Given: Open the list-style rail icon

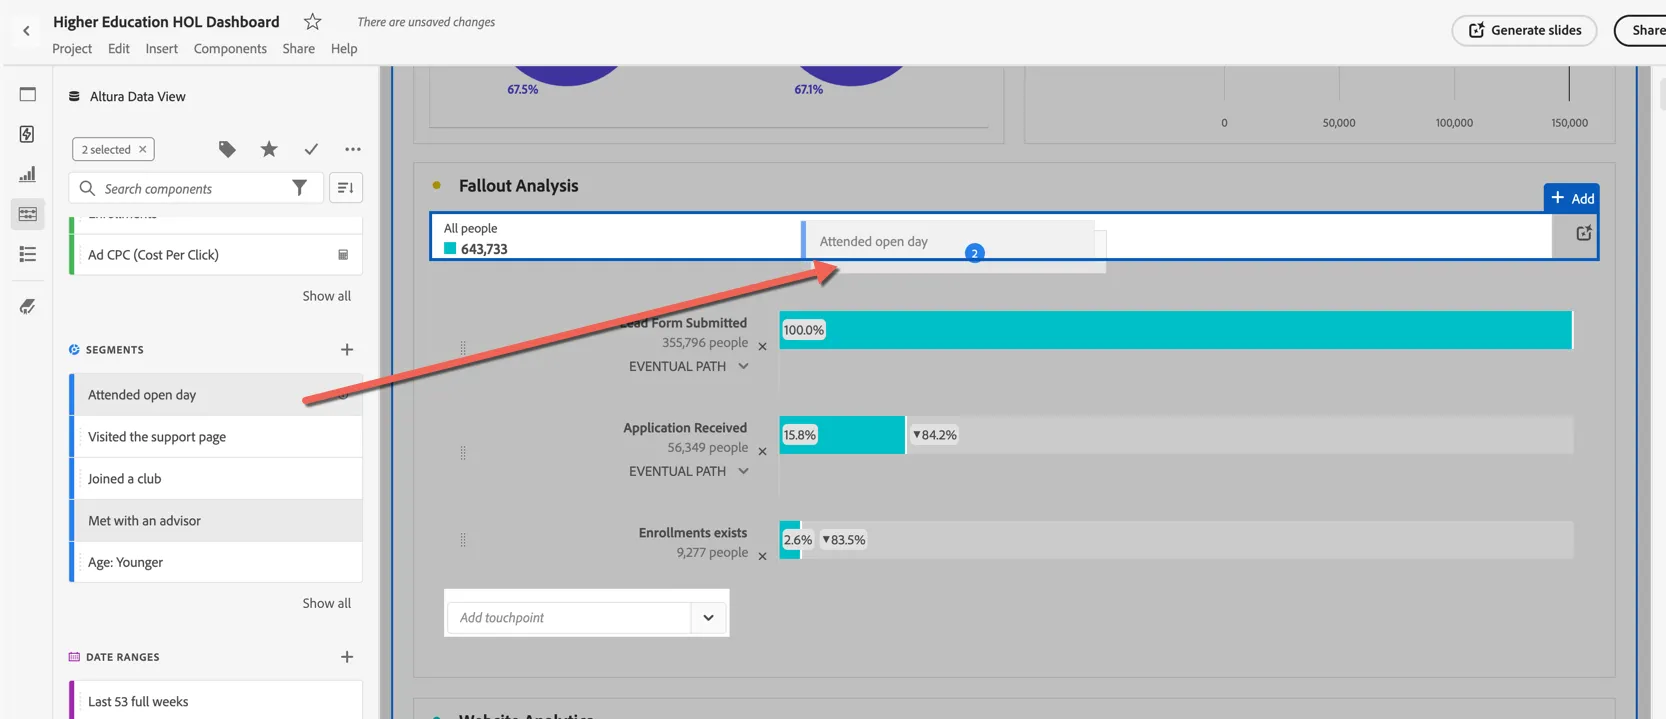Looking at the screenshot, I should 27,254.
